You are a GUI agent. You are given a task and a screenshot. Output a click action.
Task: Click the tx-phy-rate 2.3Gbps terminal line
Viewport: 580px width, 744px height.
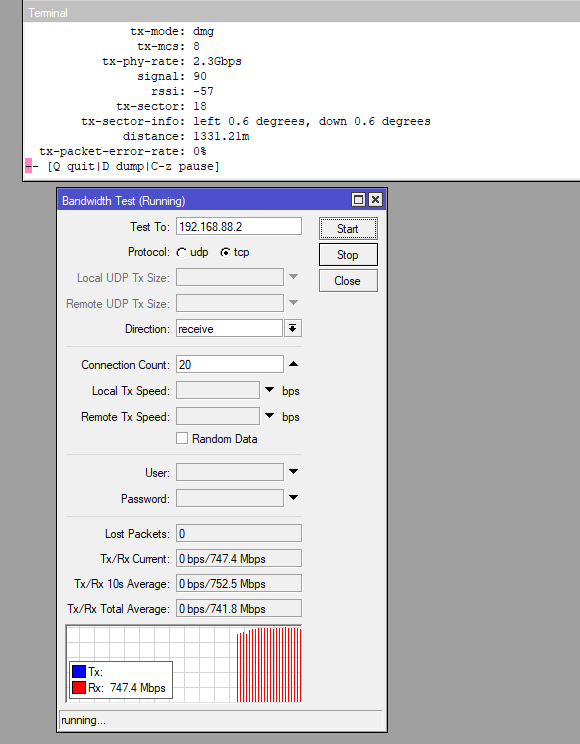click(171, 61)
